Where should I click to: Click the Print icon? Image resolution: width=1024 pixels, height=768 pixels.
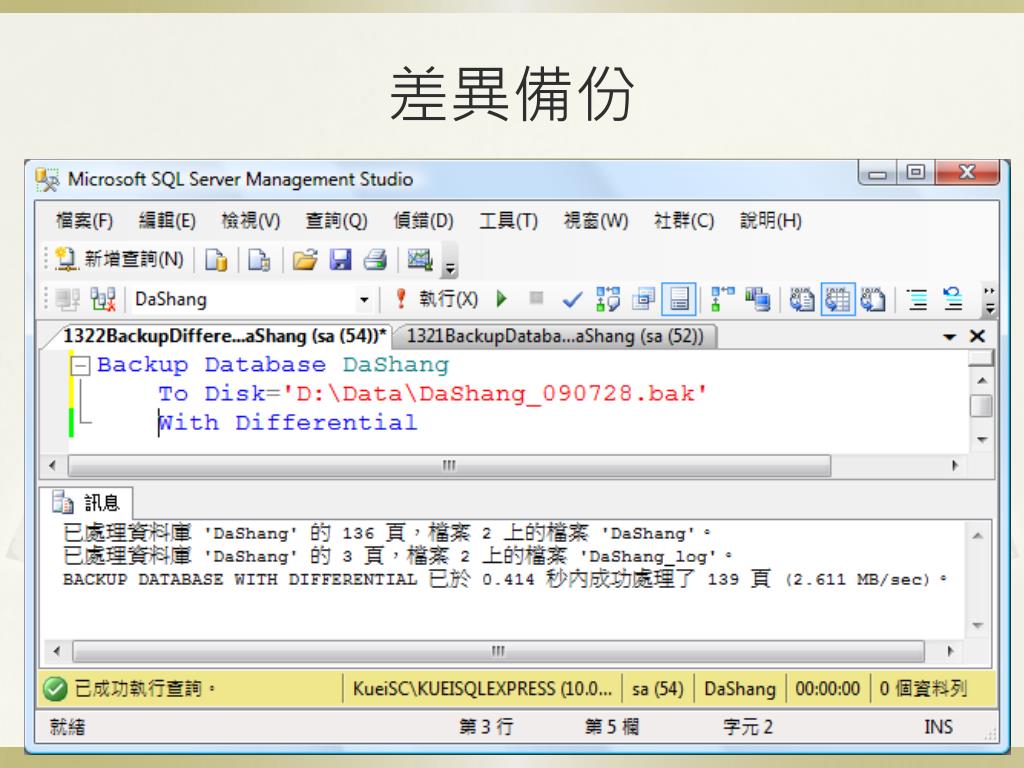tap(375, 260)
